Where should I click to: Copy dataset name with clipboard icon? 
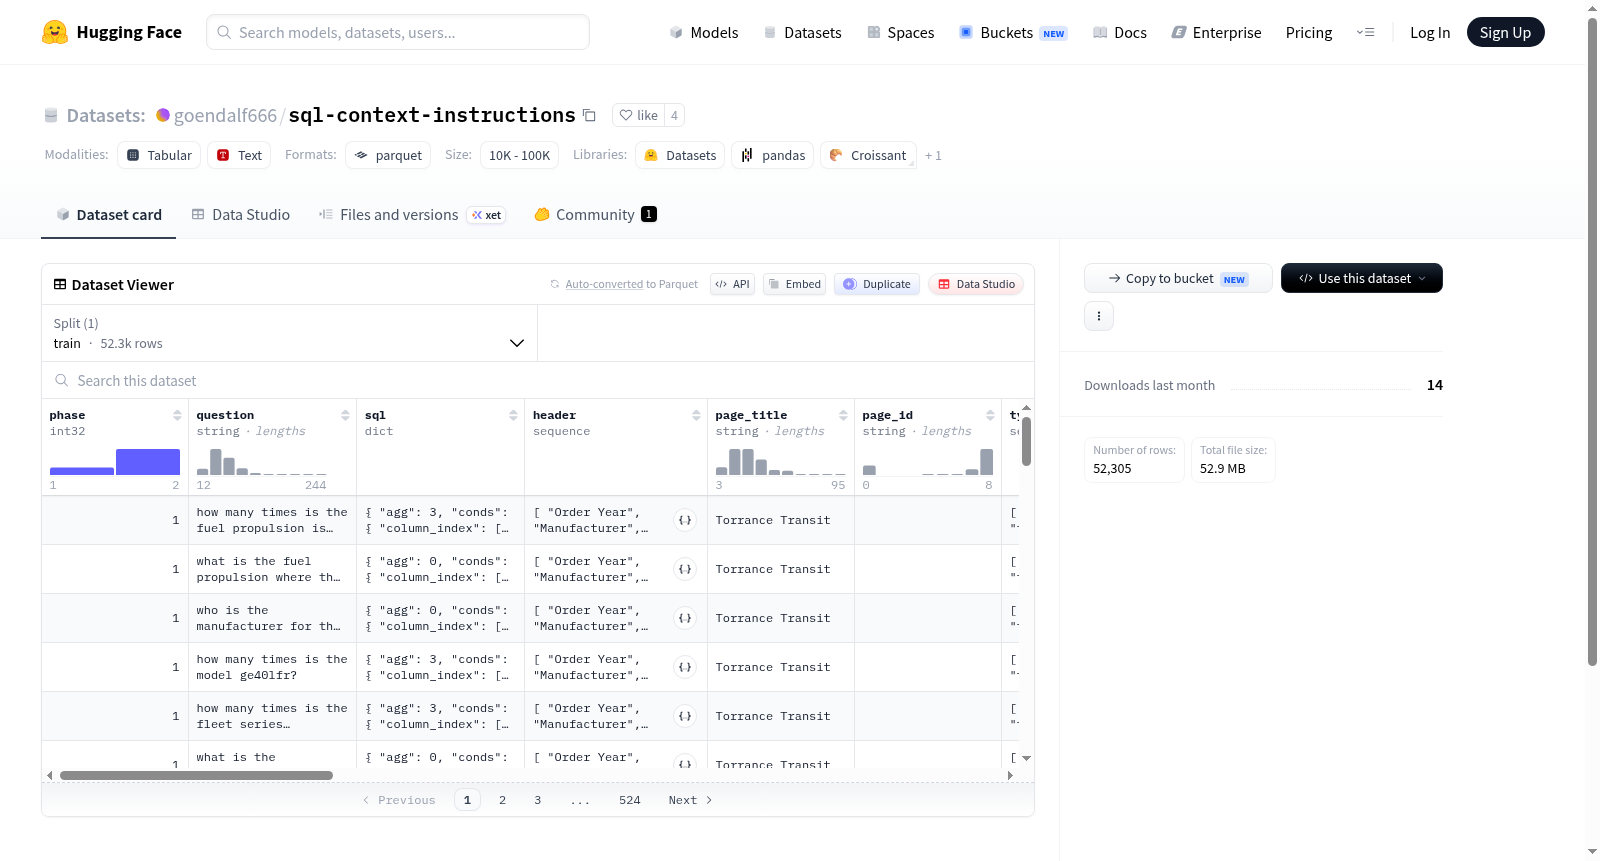point(589,115)
